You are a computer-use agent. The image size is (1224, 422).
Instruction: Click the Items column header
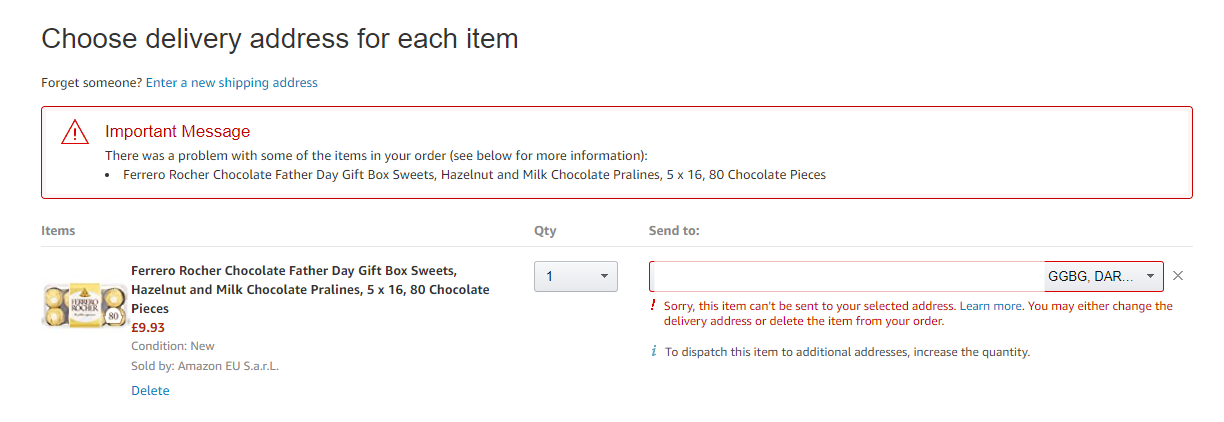(x=58, y=231)
